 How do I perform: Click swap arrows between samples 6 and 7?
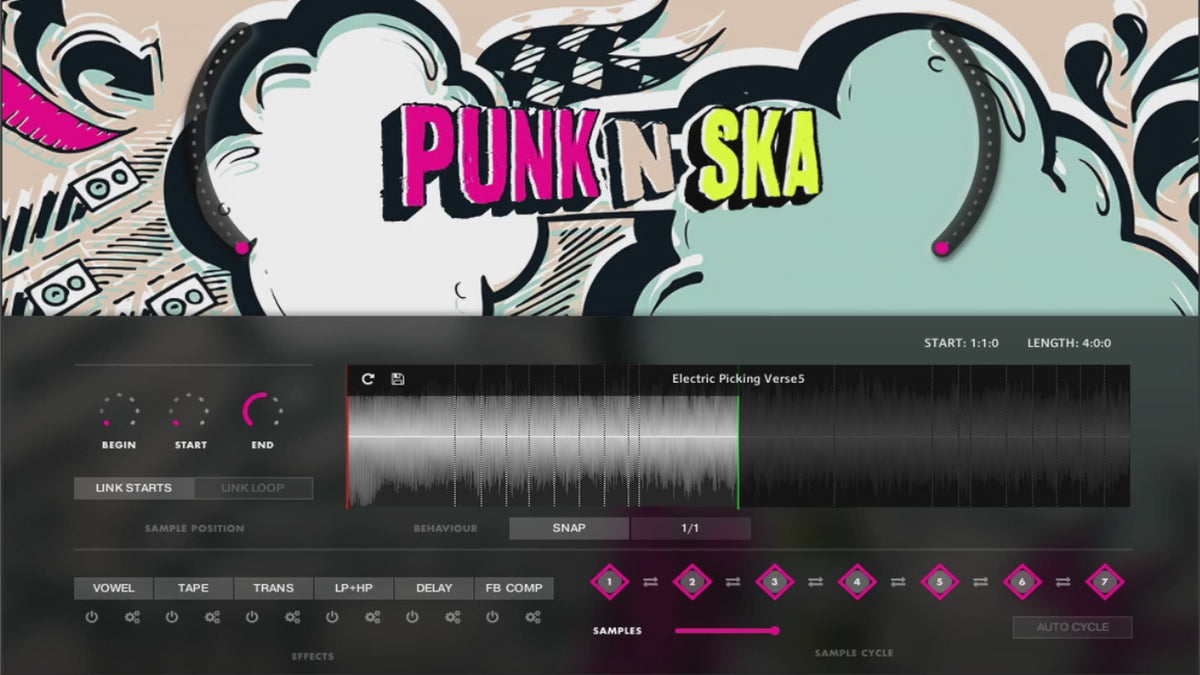click(x=1063, y=581)
